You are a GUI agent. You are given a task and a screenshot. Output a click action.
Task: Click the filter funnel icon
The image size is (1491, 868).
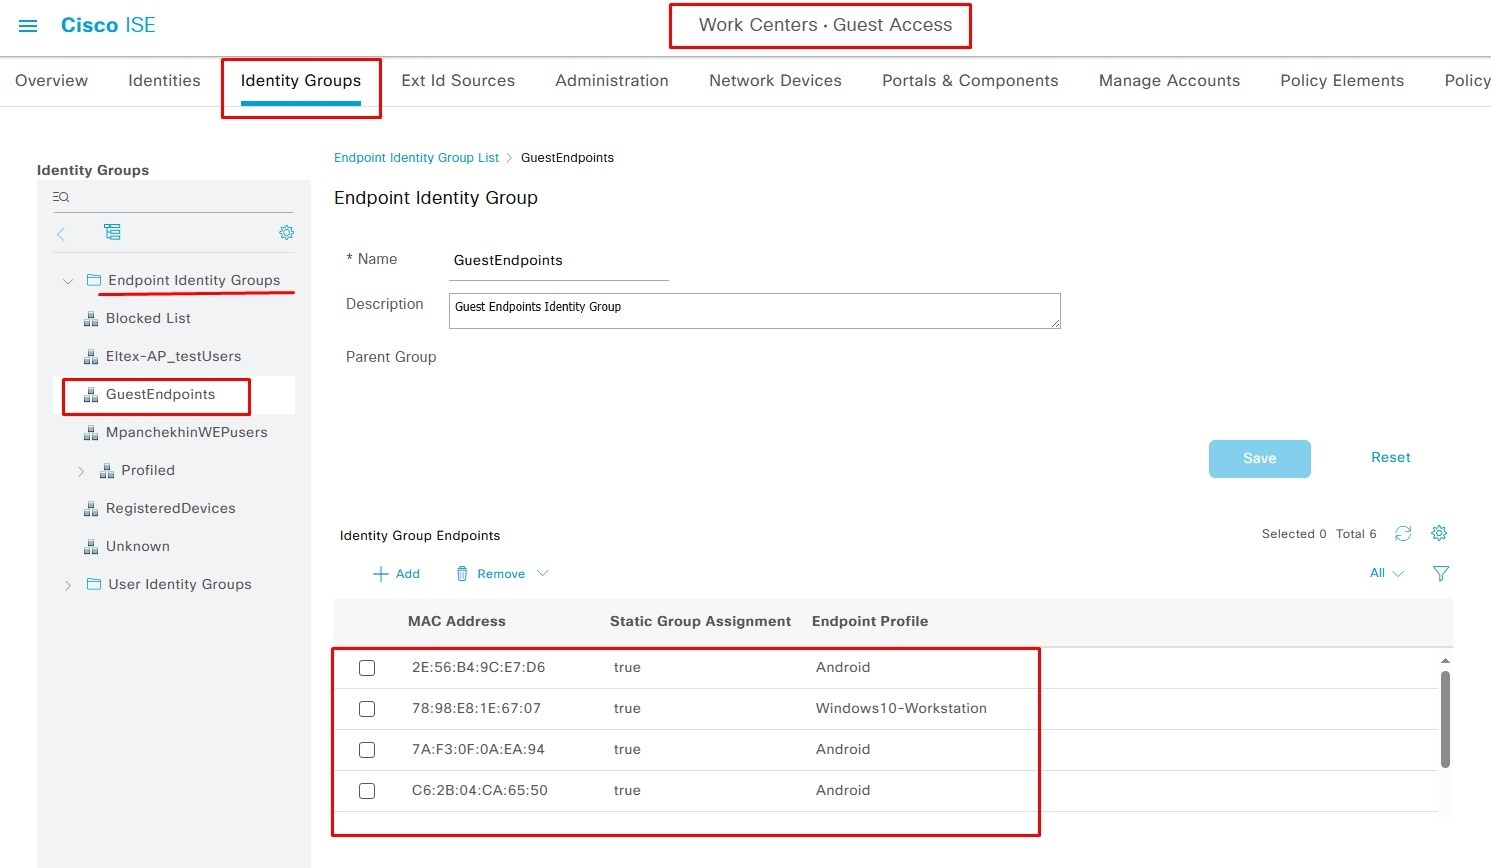click(x=1440, y=573)
